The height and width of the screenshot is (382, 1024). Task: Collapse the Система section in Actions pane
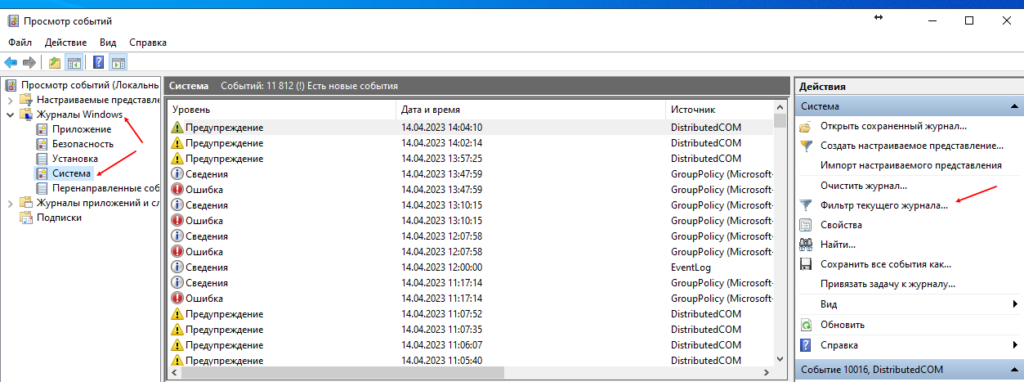[1014, 106]
